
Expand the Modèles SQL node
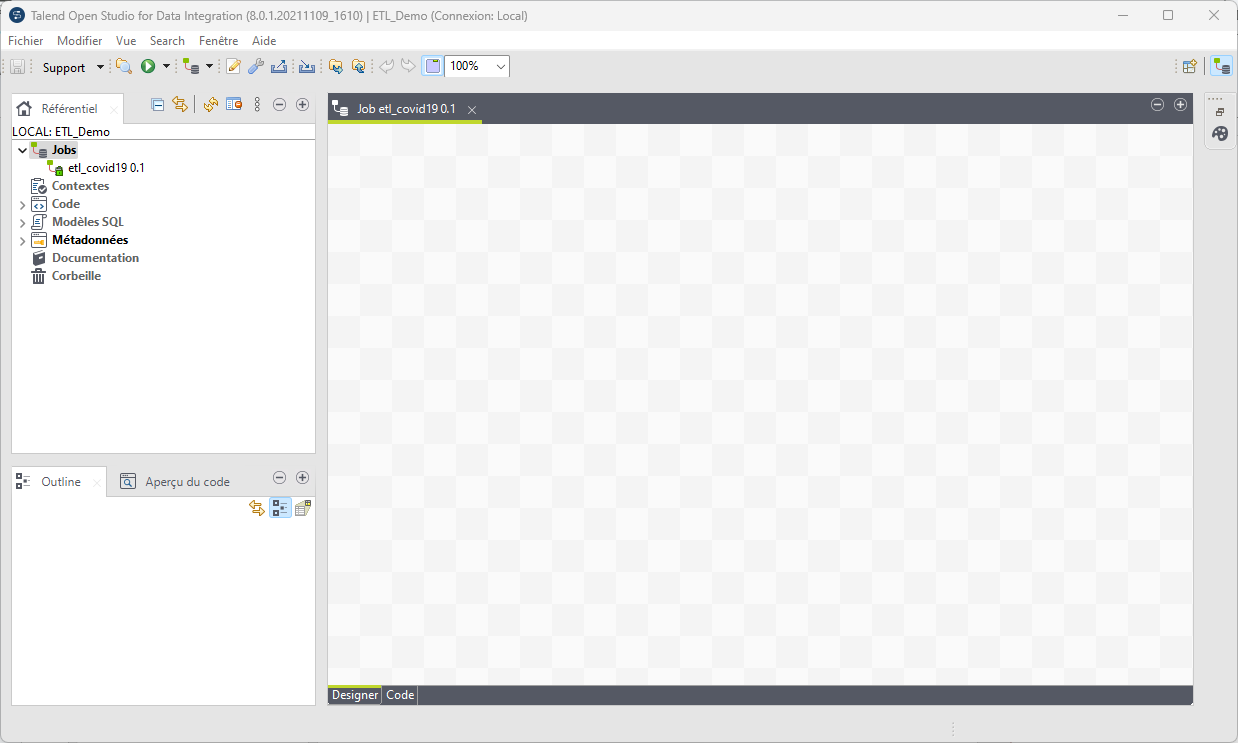[x=22, y=223]
